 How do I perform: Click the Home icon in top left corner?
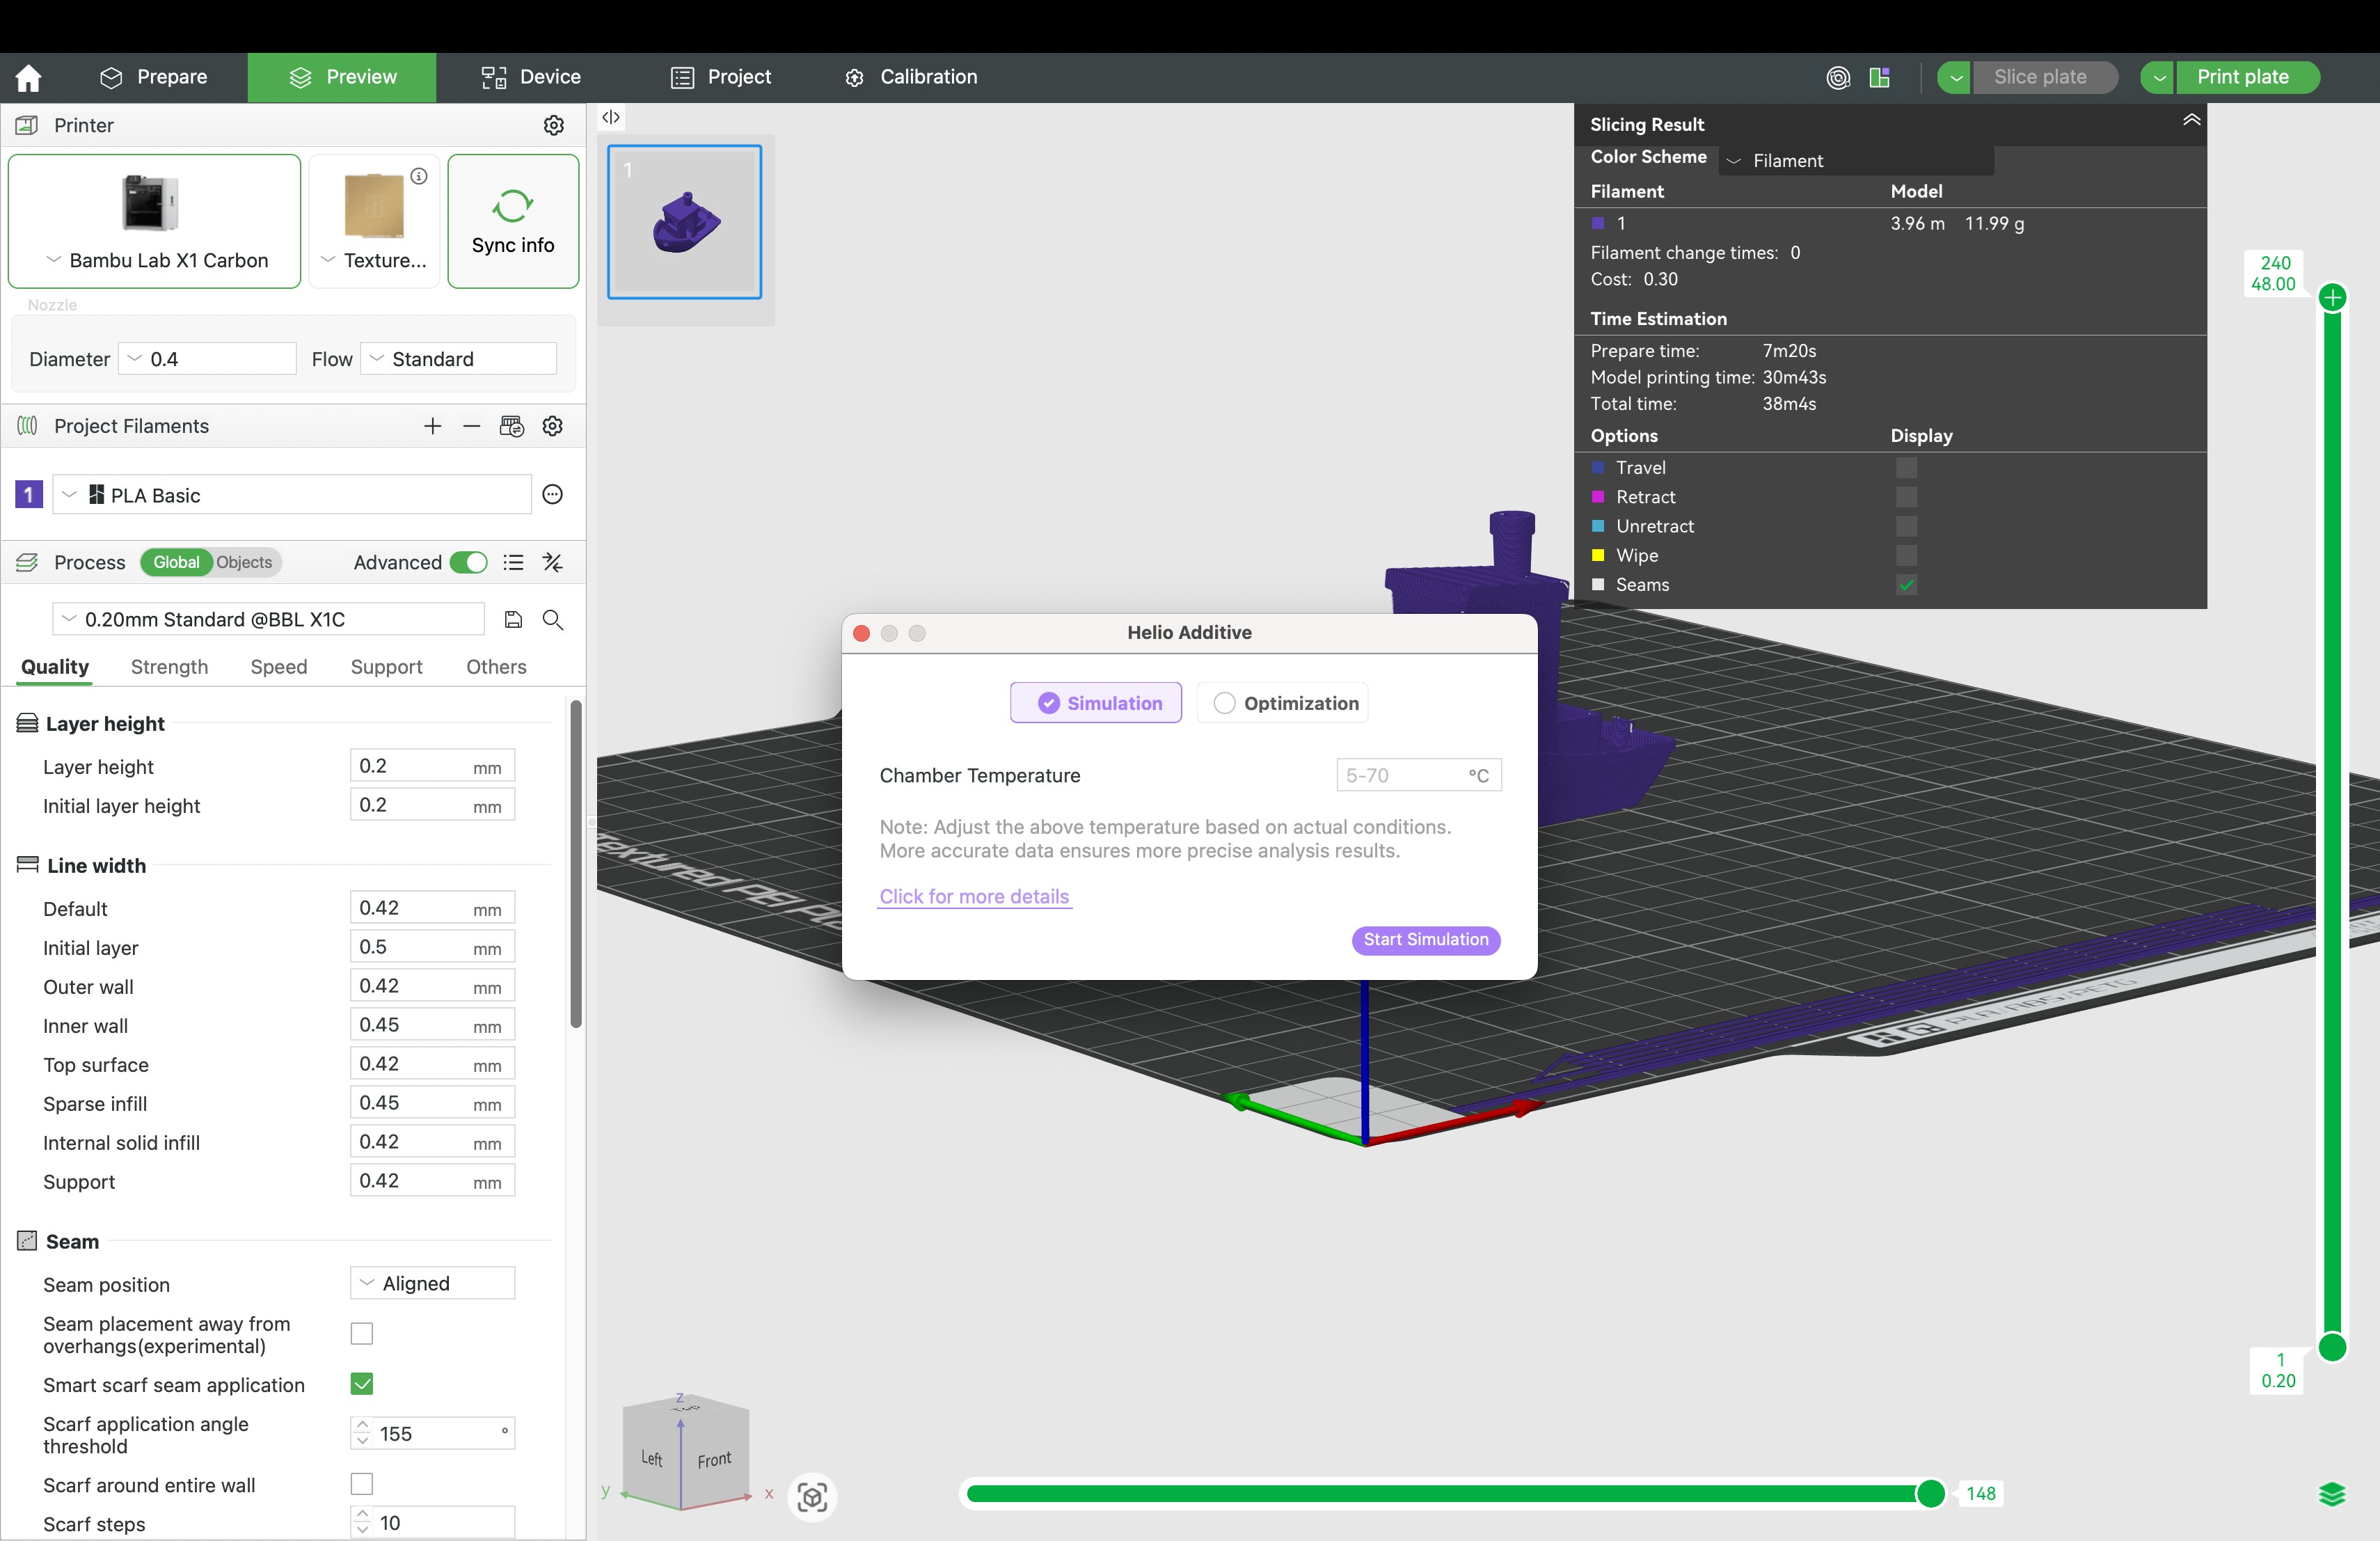pos(28,77)
